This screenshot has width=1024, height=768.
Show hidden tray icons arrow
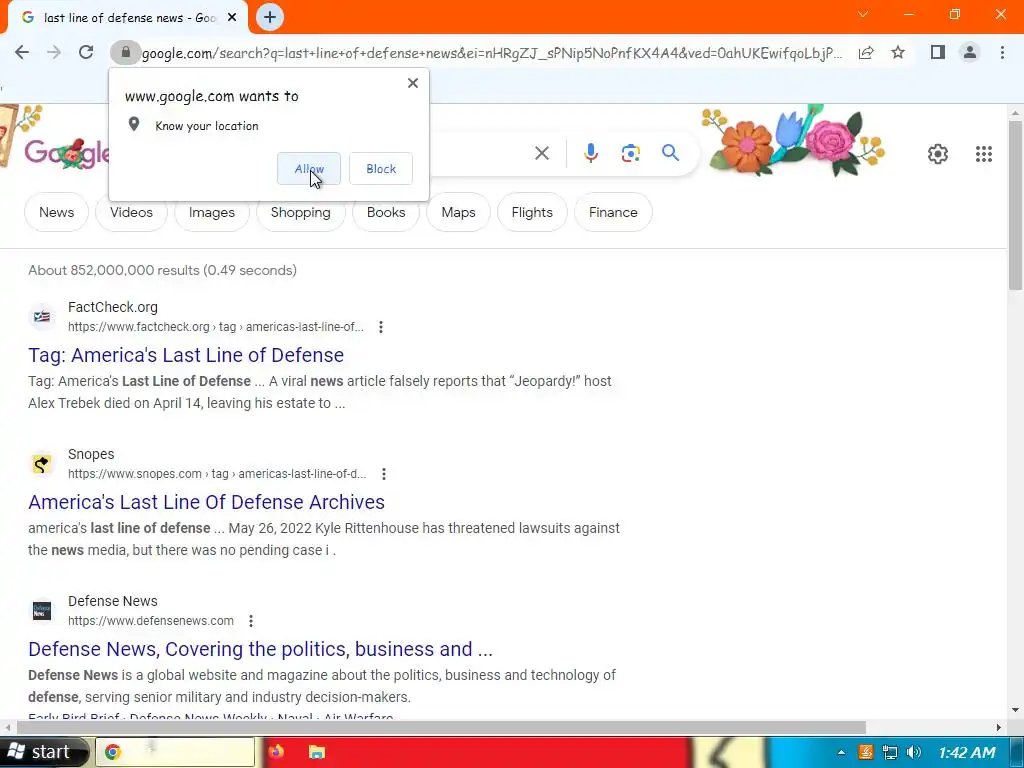point(841,752)
